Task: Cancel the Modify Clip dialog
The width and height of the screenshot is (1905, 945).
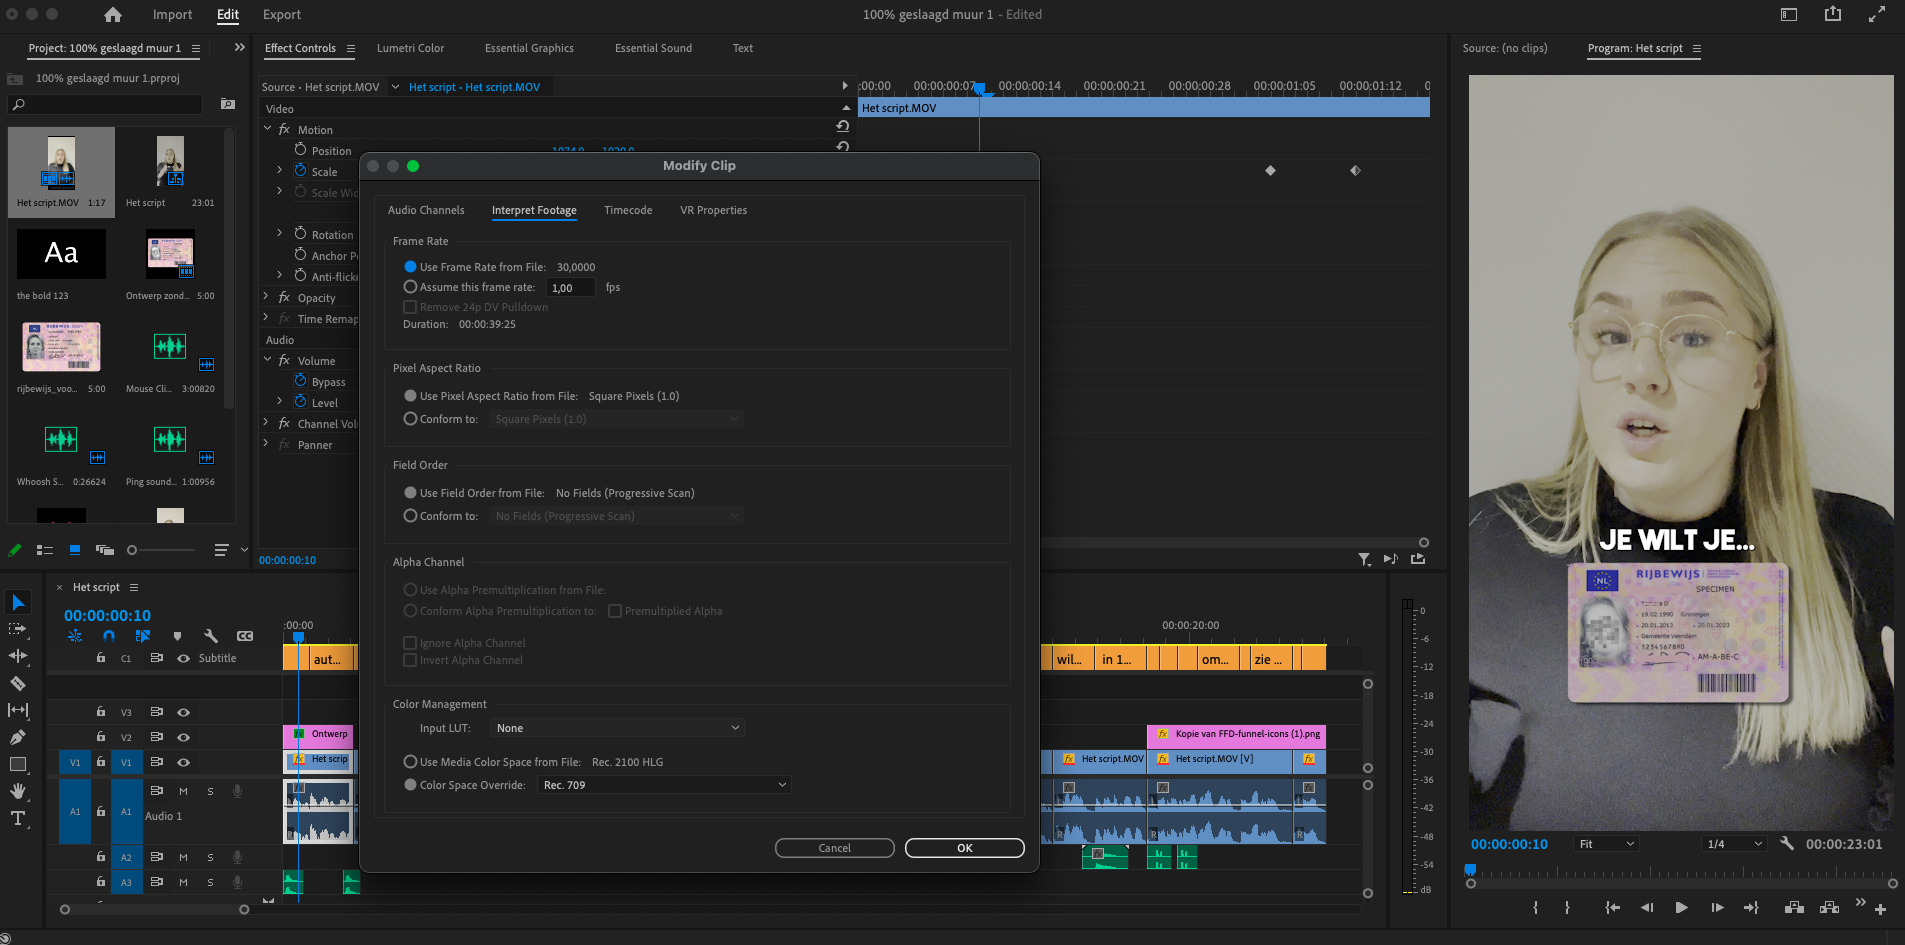Action: [834, 847]
